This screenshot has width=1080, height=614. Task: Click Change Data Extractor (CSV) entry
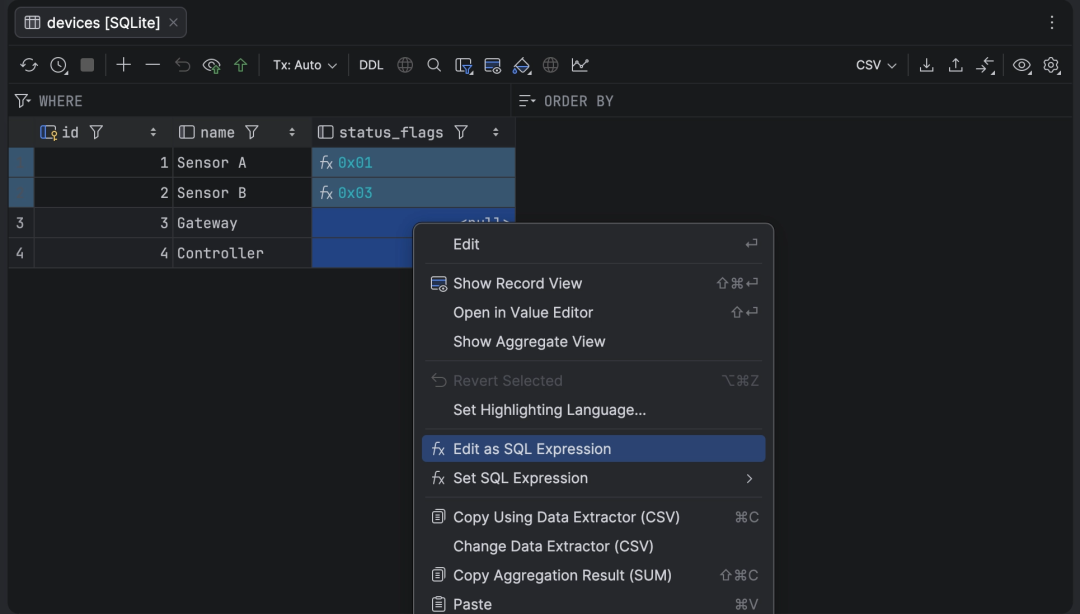593,546
